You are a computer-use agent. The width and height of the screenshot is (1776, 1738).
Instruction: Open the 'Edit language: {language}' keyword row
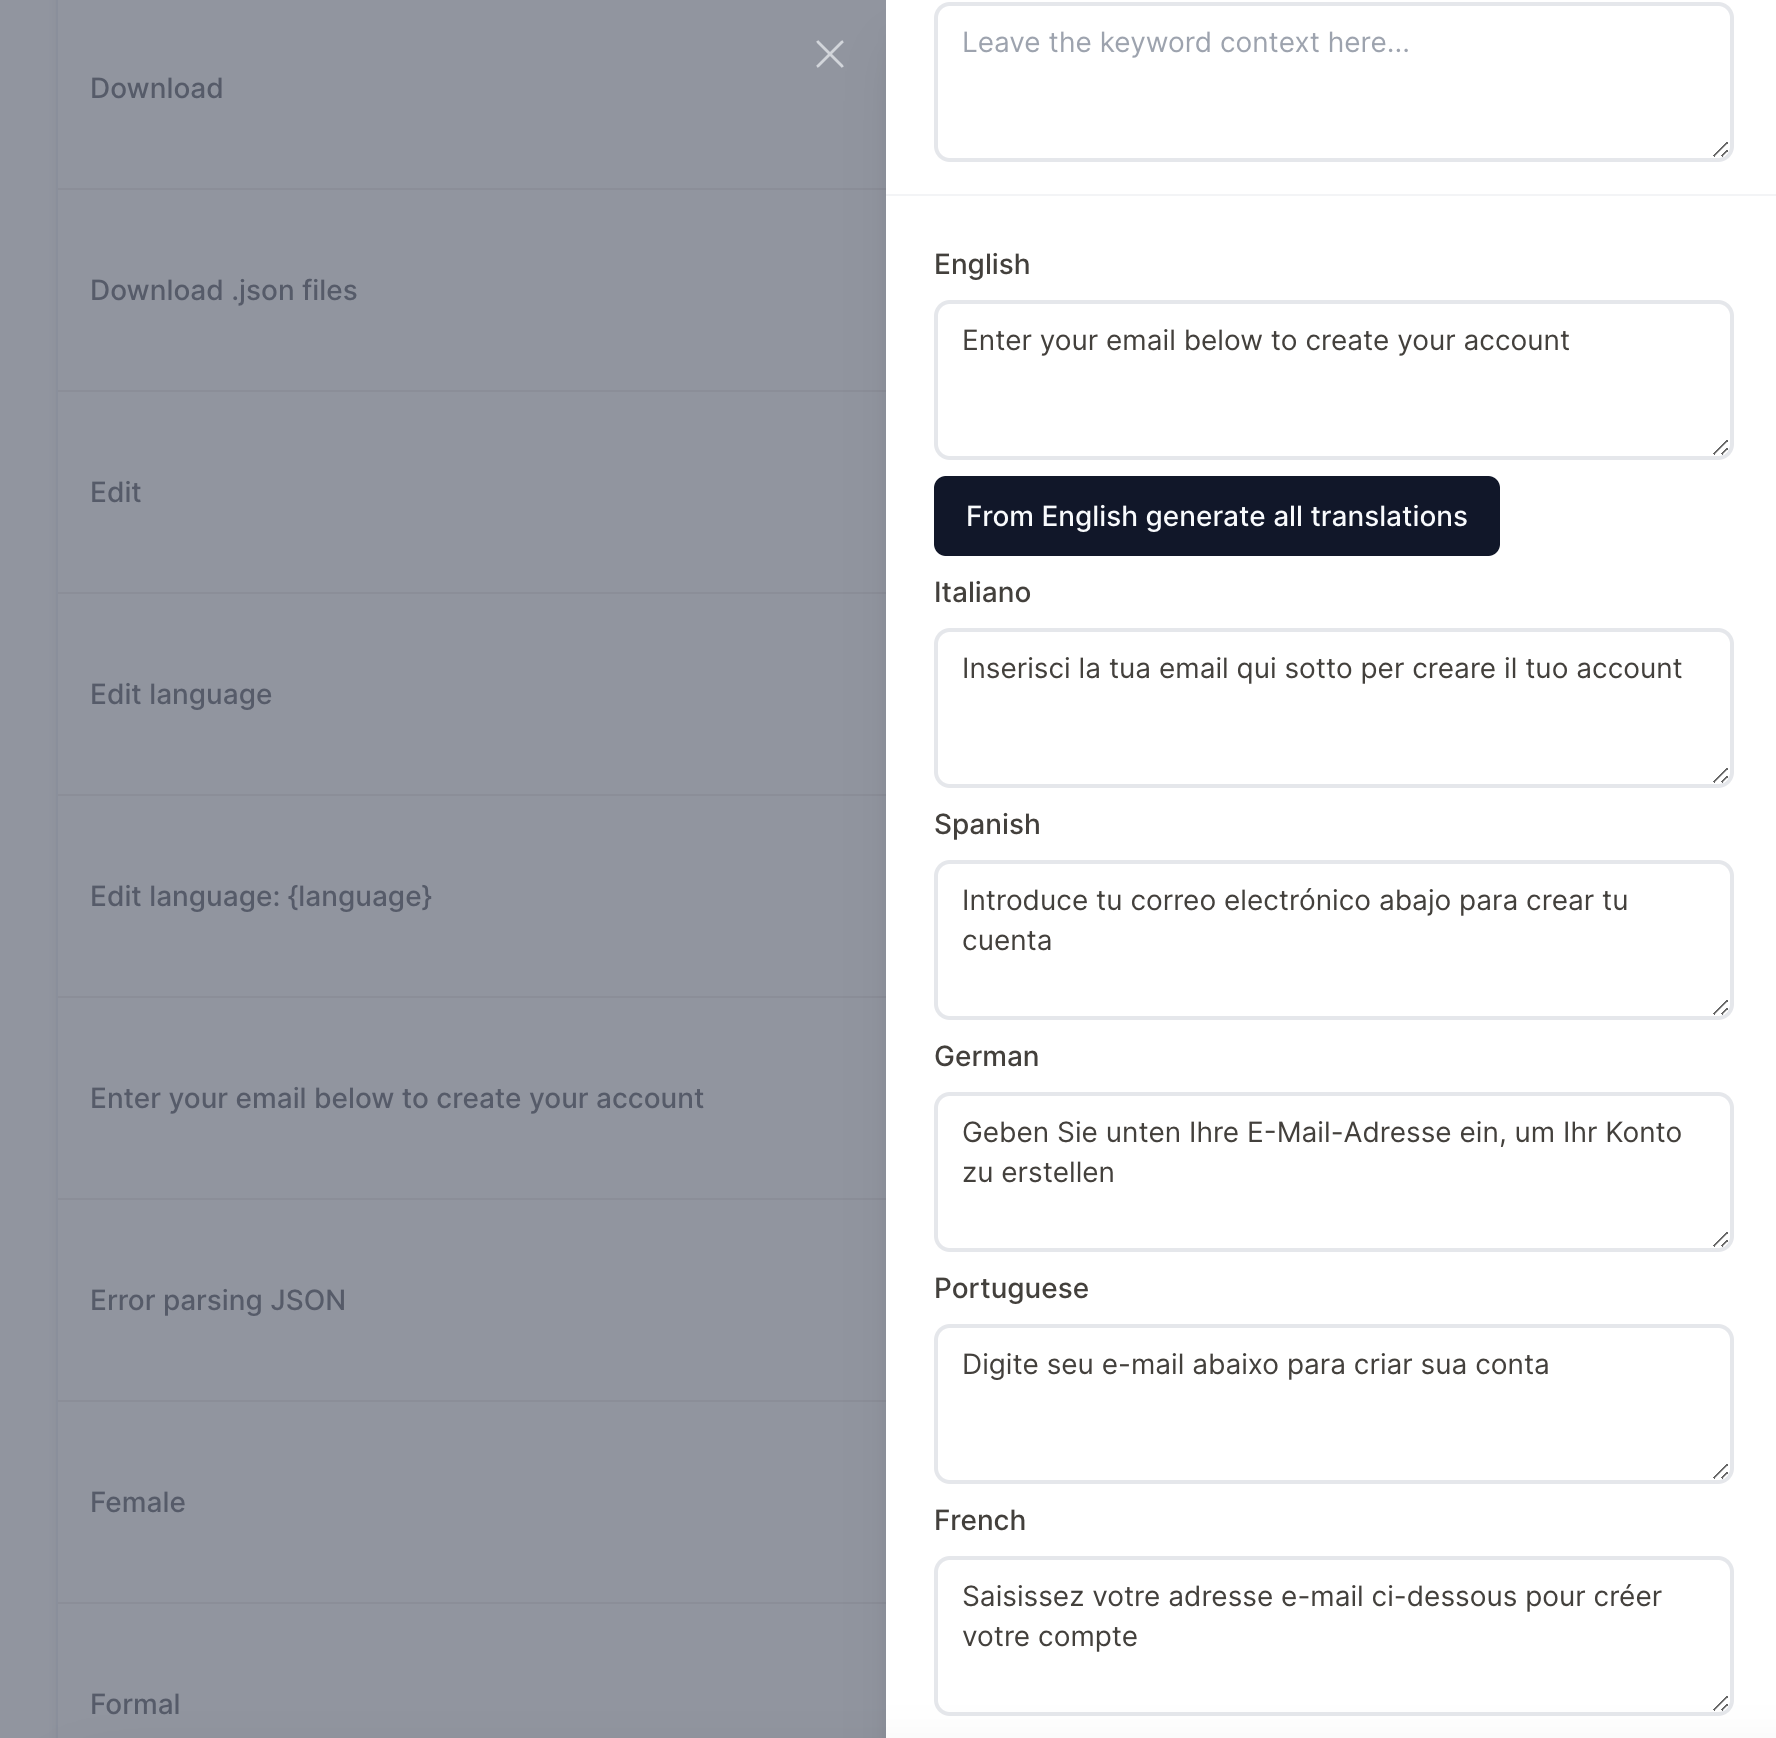coord(472,896)
